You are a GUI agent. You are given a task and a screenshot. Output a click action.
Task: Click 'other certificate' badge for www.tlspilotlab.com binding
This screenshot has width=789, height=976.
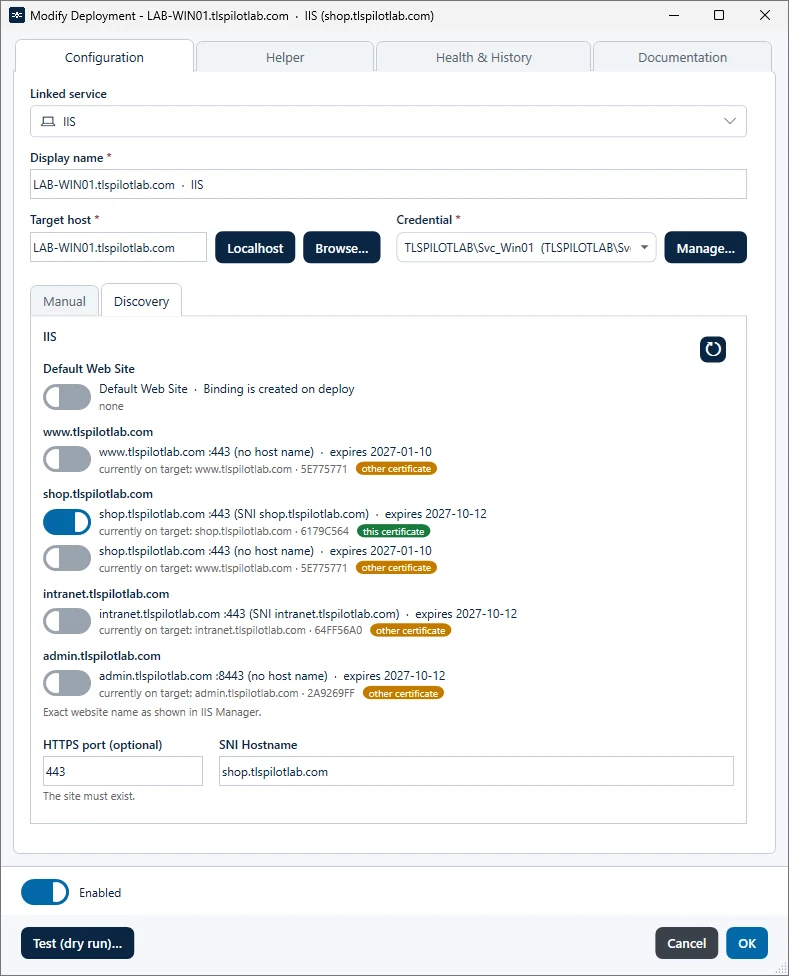(x=396, y=469)
